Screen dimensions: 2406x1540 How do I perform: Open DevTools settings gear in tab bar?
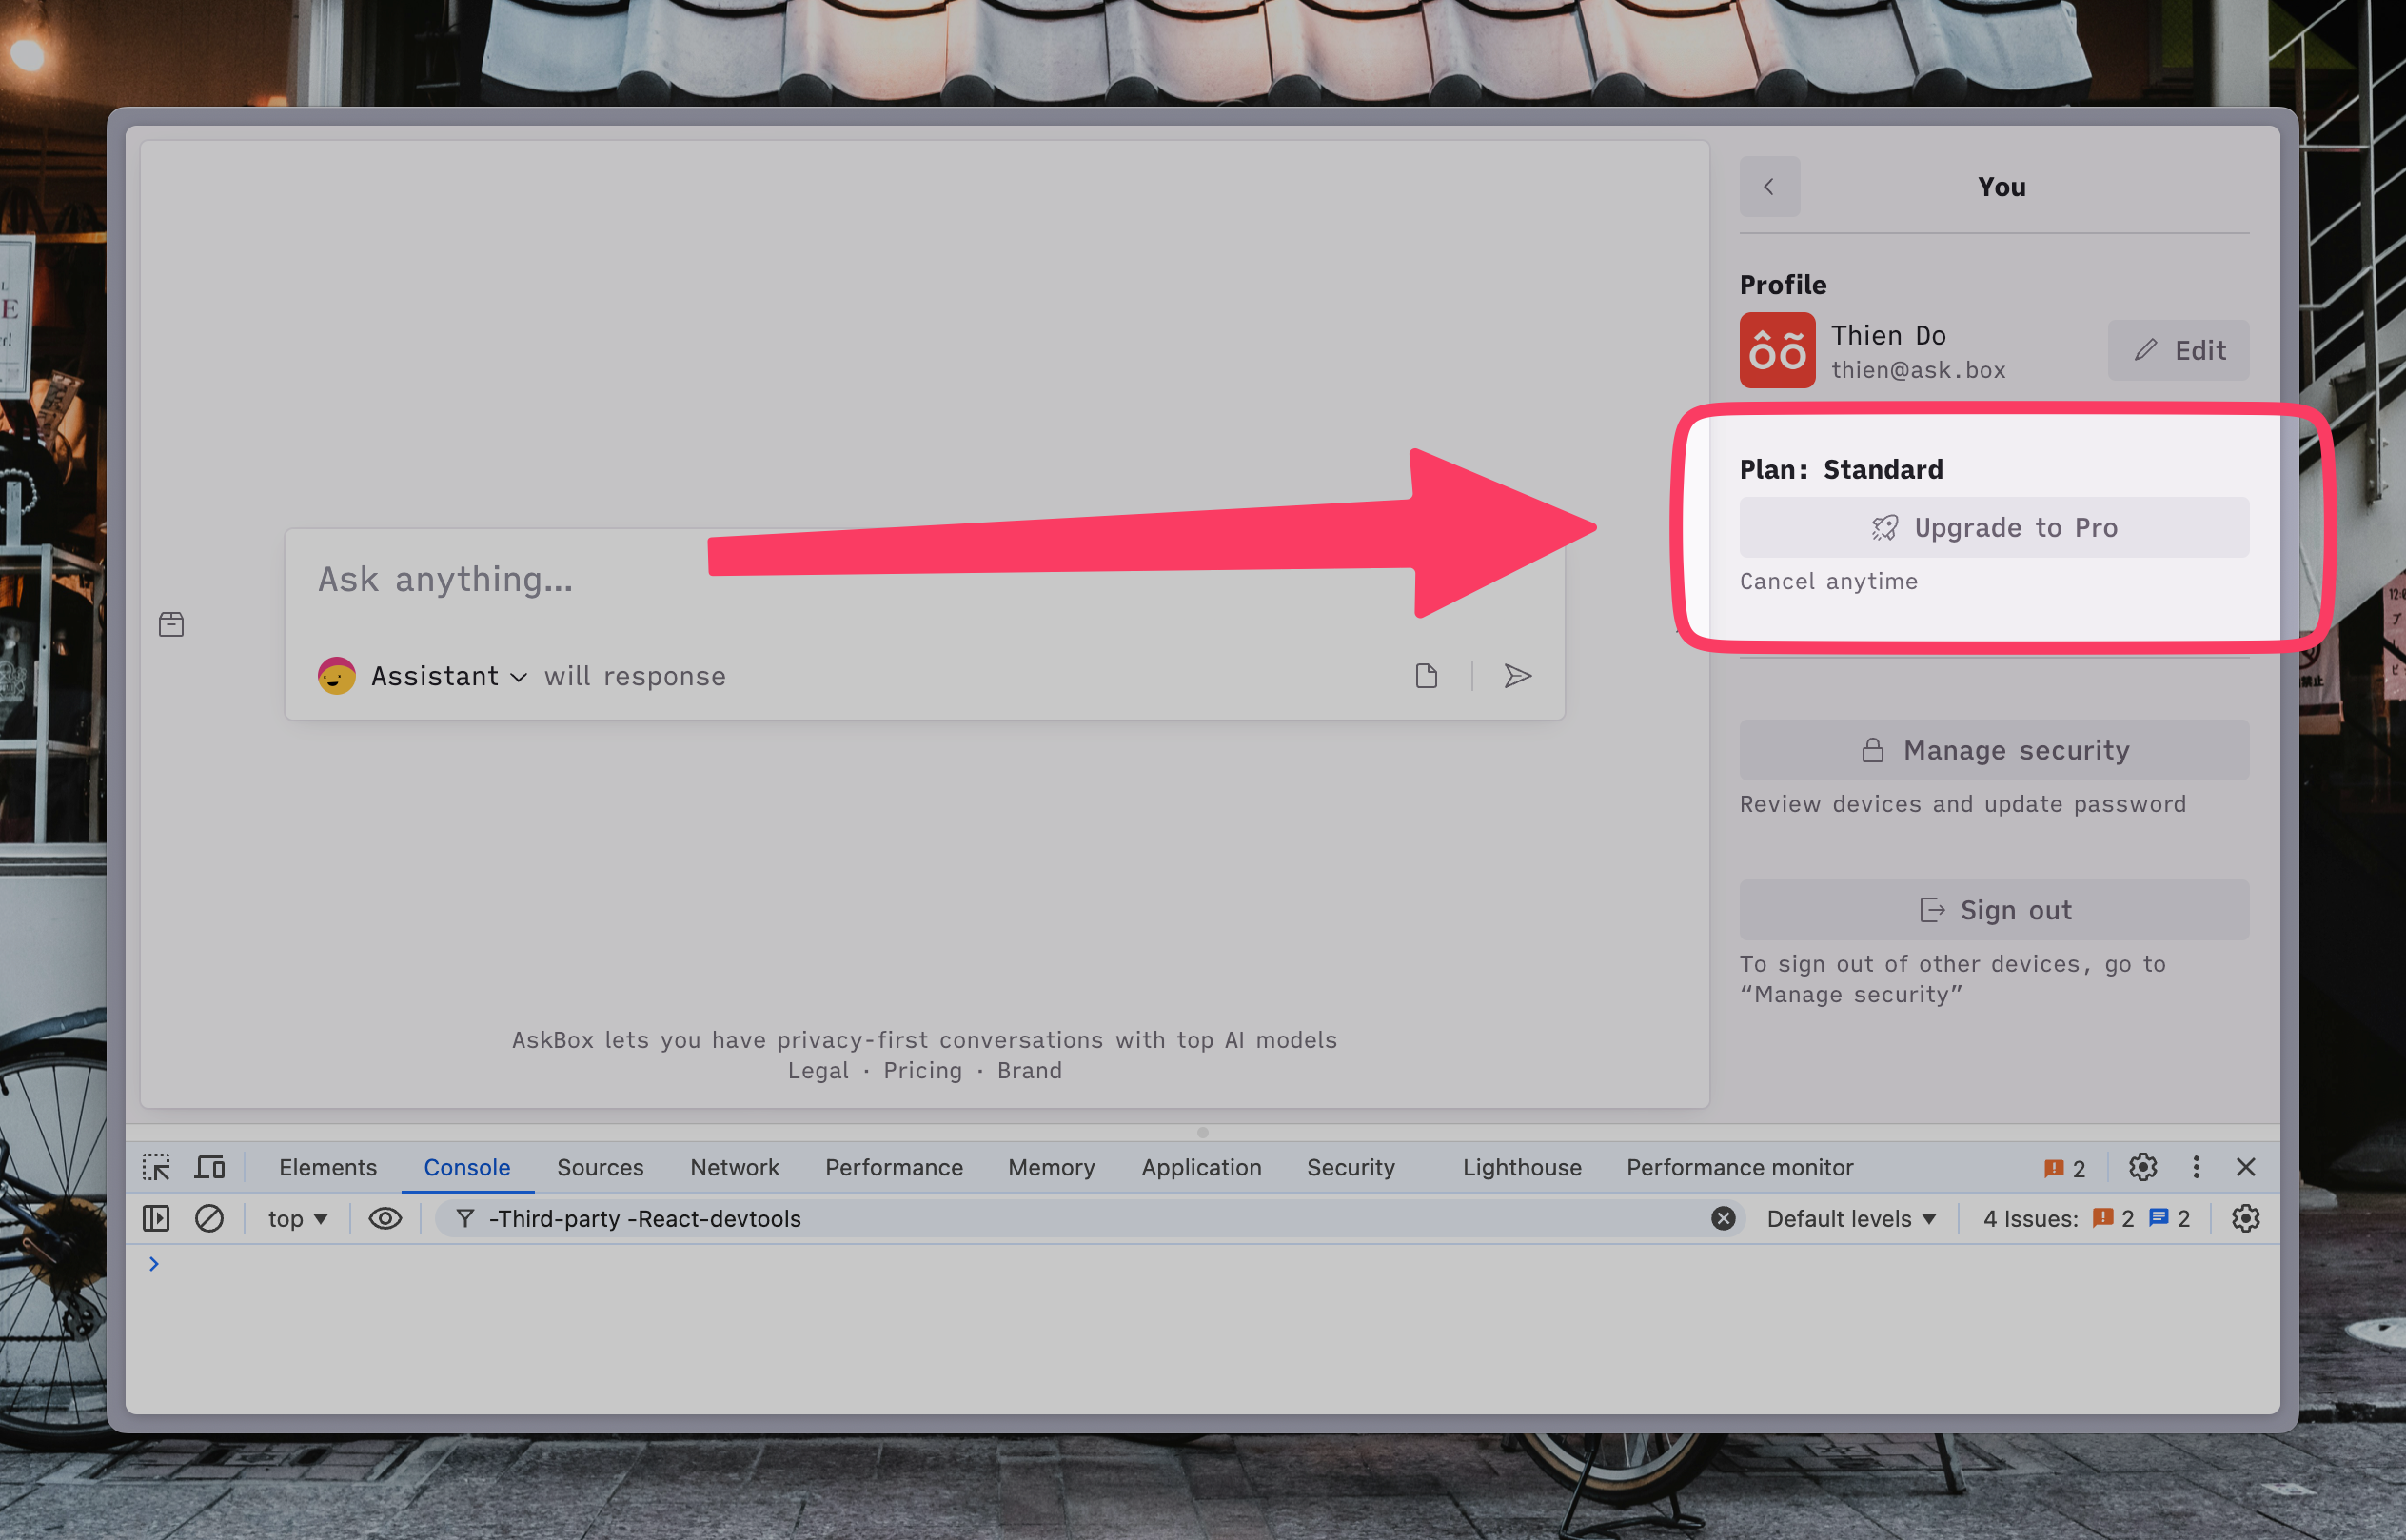point(2142,1167)
